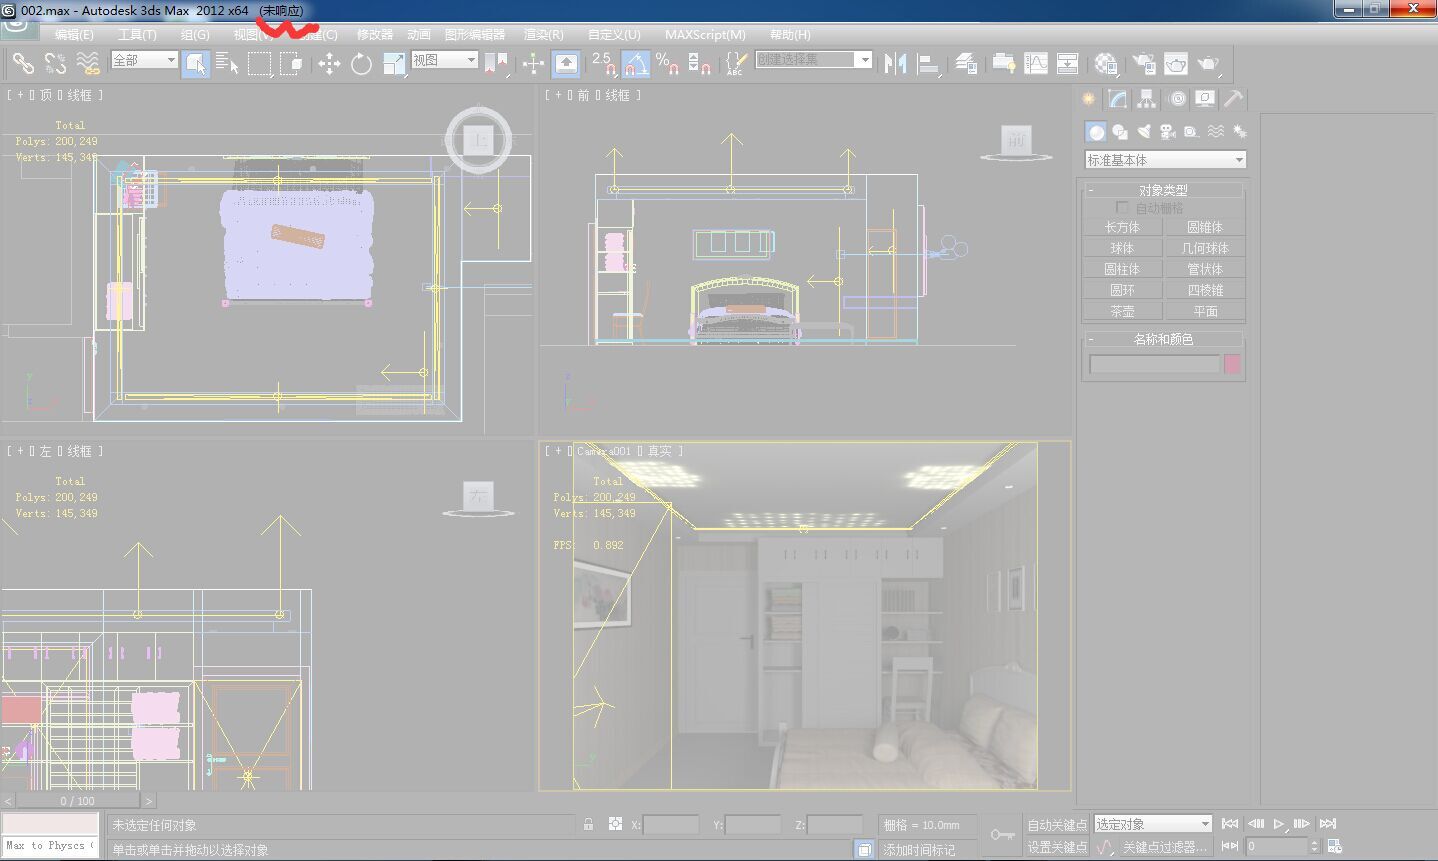Image resolution: width=1438 pixels, height=861 pixels.
Task: Toggle the Angle Snap button
Action: (635, 64)
